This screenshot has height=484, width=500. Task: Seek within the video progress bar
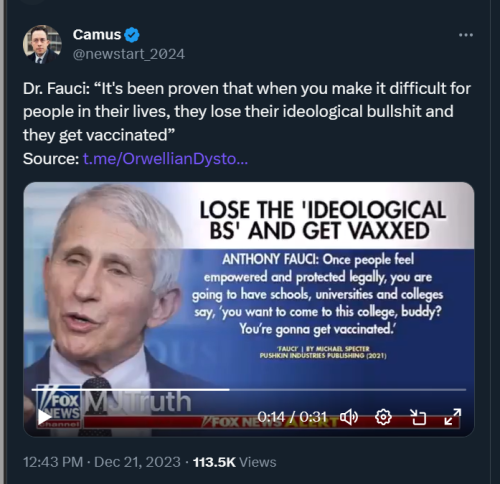click(x=249, y=389)
